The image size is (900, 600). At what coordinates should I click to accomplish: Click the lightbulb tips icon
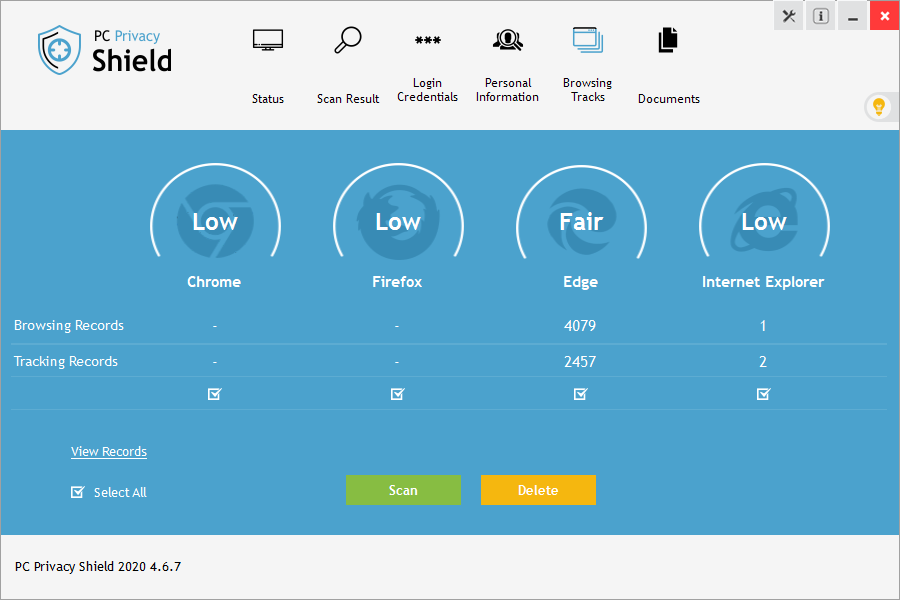[x=879, y=107]
